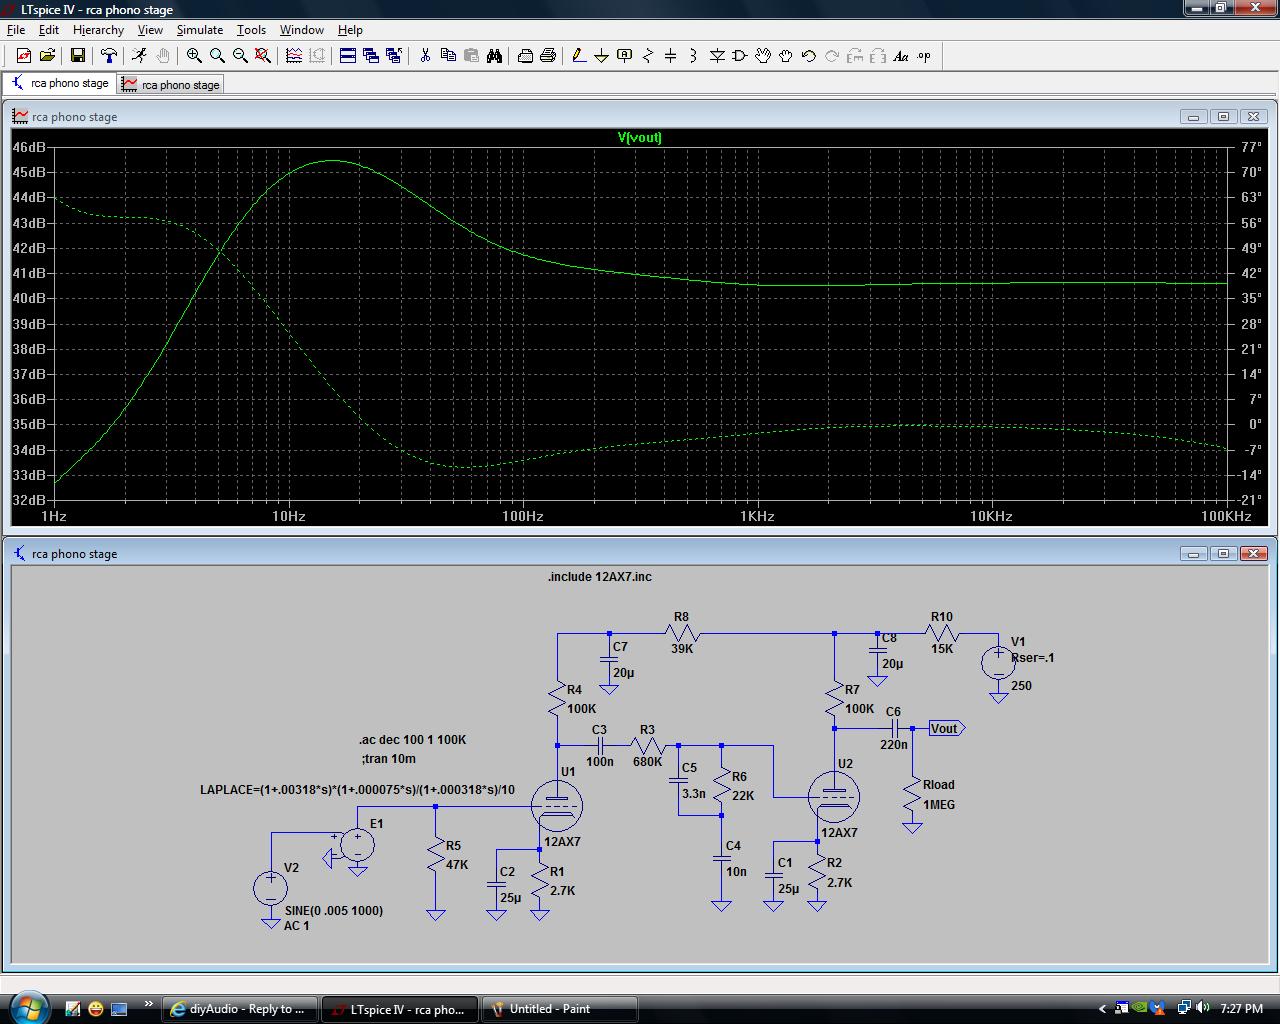Open the View menu
Viewport: 1280px width, 1024px height.
pyautogui.click(x=150, y=30)
